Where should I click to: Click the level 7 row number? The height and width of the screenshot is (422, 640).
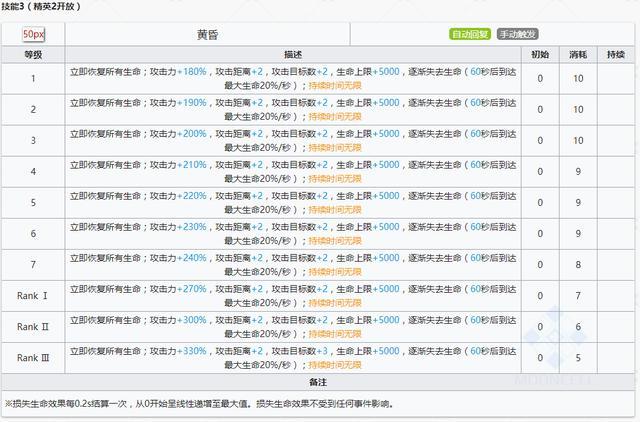(x=33, y=265)
